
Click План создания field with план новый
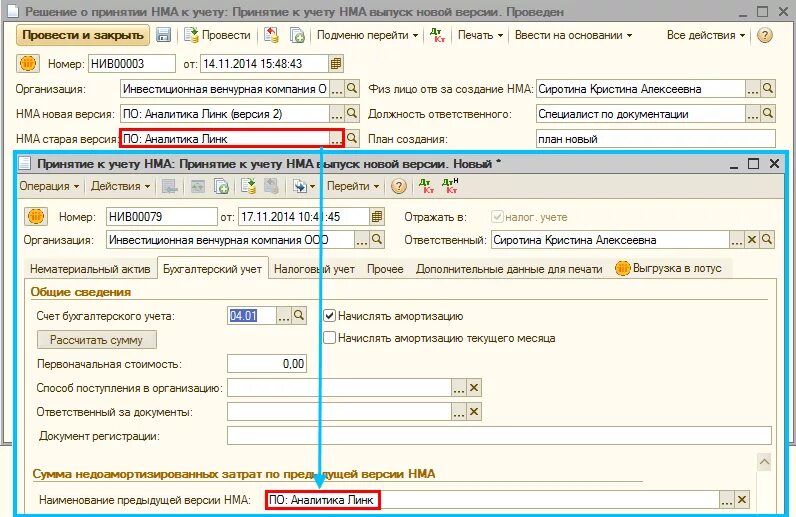(x=656, y=139)
